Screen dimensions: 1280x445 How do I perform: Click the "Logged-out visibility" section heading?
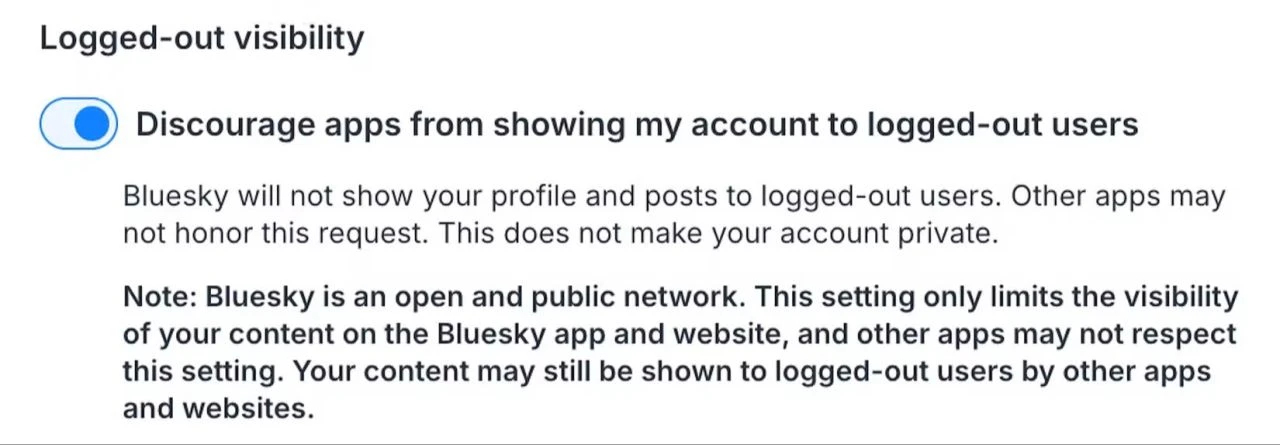tap(201, 38)
